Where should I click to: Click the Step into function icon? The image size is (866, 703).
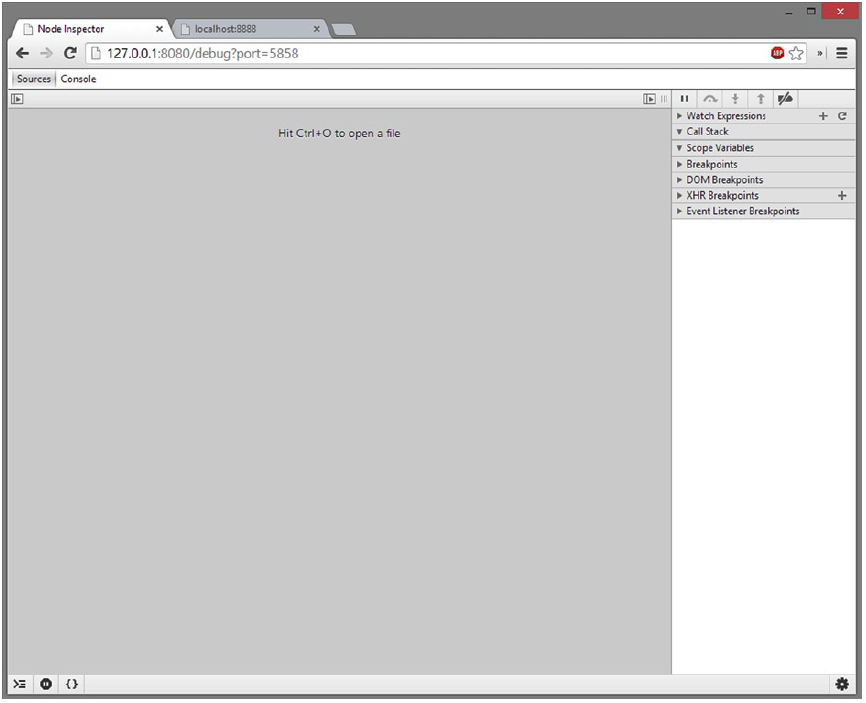[x=735, y=99]
